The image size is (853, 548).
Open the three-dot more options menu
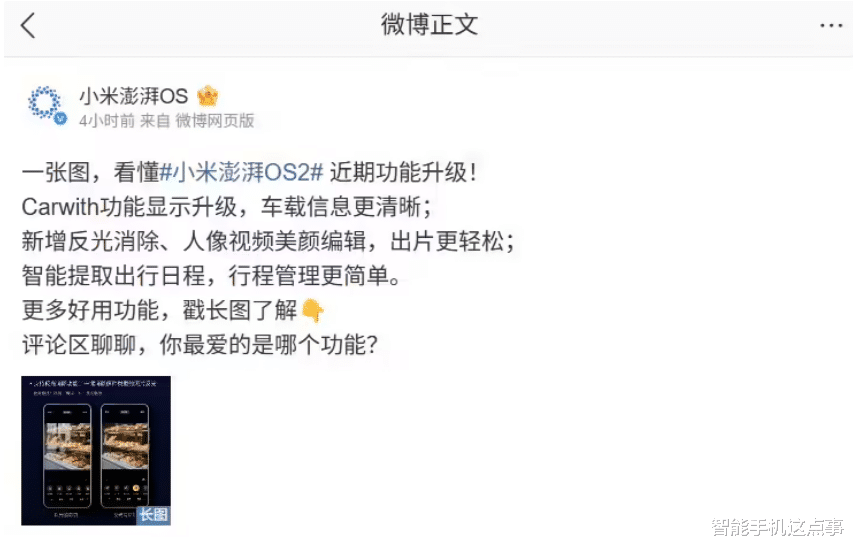831,26
